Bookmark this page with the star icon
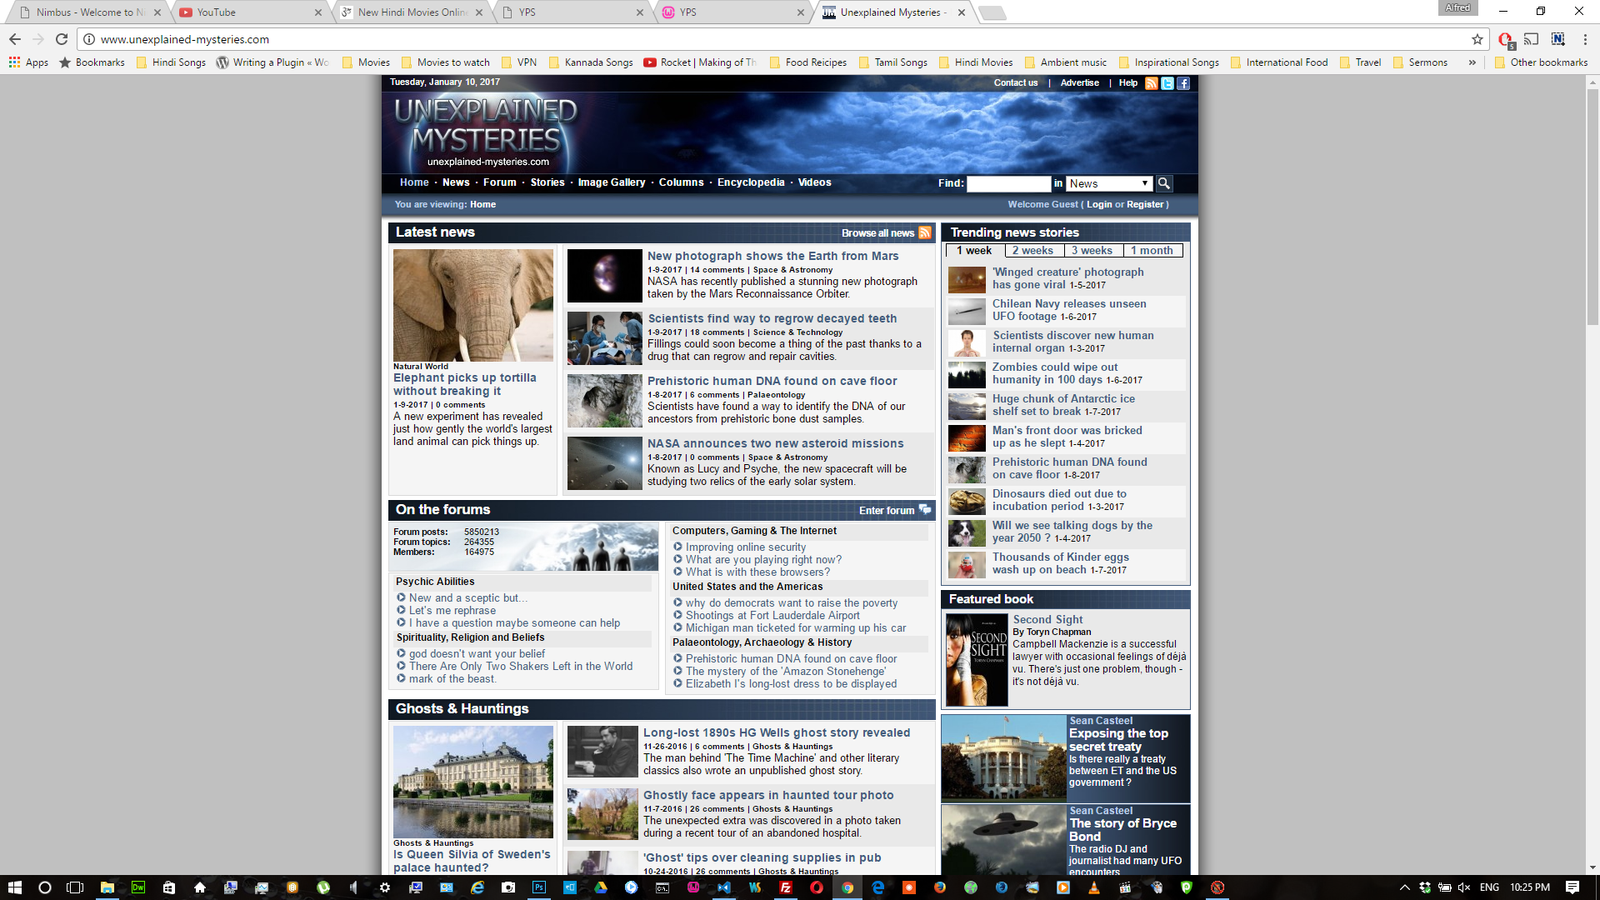 [1477, 39]
